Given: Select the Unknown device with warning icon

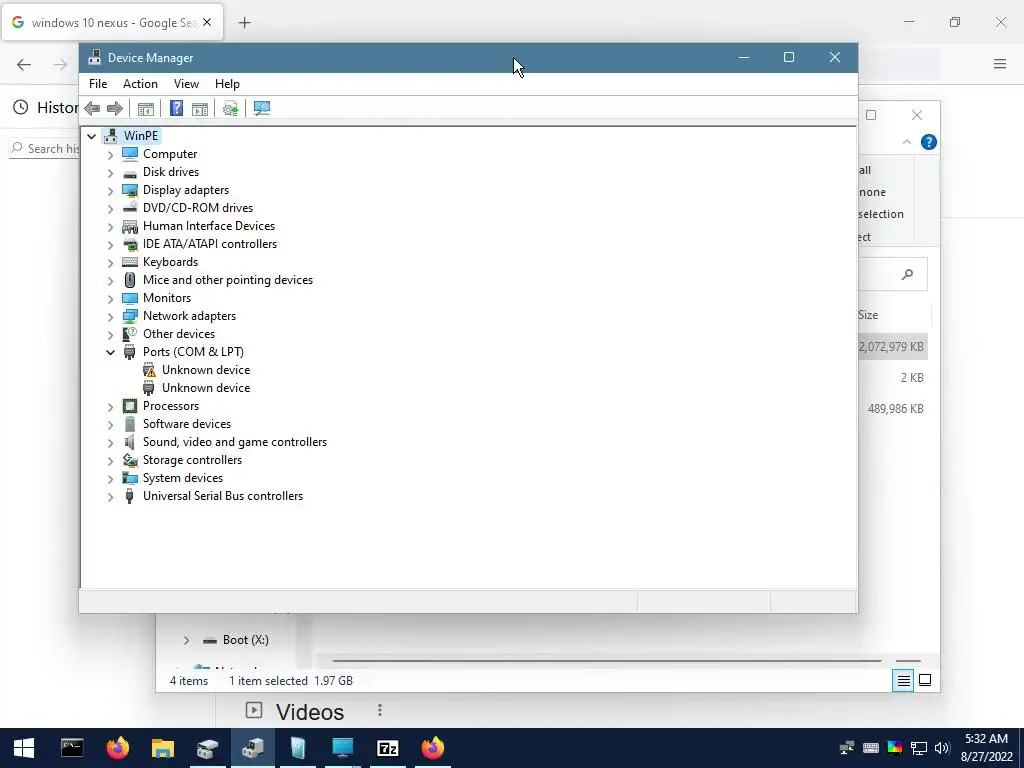Looking at the screenshot, I should [x=206, y=370].
